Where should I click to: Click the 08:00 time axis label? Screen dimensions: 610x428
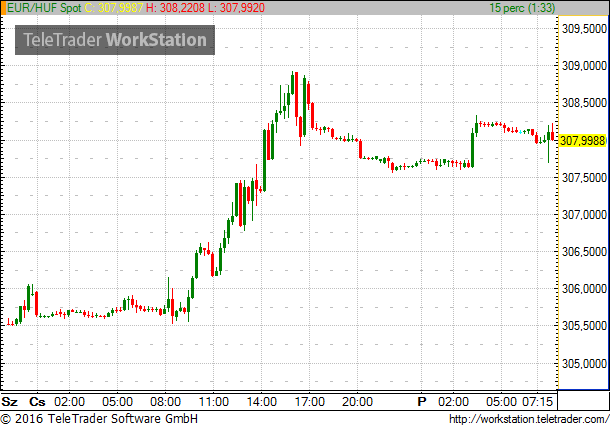coord(165,401)
